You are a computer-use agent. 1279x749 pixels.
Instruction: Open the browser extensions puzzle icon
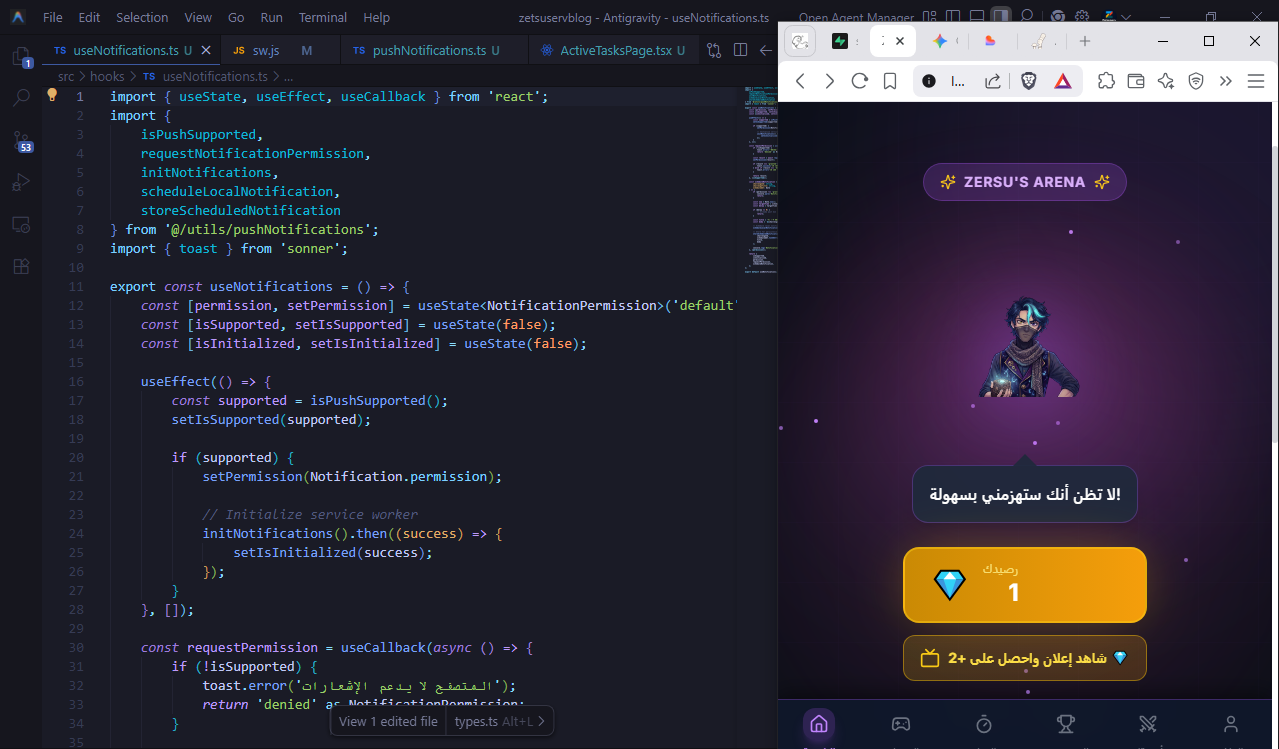[x=1106, y=81]
